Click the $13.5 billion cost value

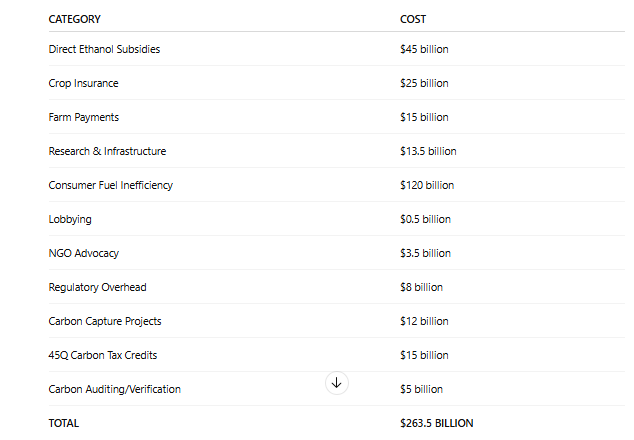pos(428,151)
